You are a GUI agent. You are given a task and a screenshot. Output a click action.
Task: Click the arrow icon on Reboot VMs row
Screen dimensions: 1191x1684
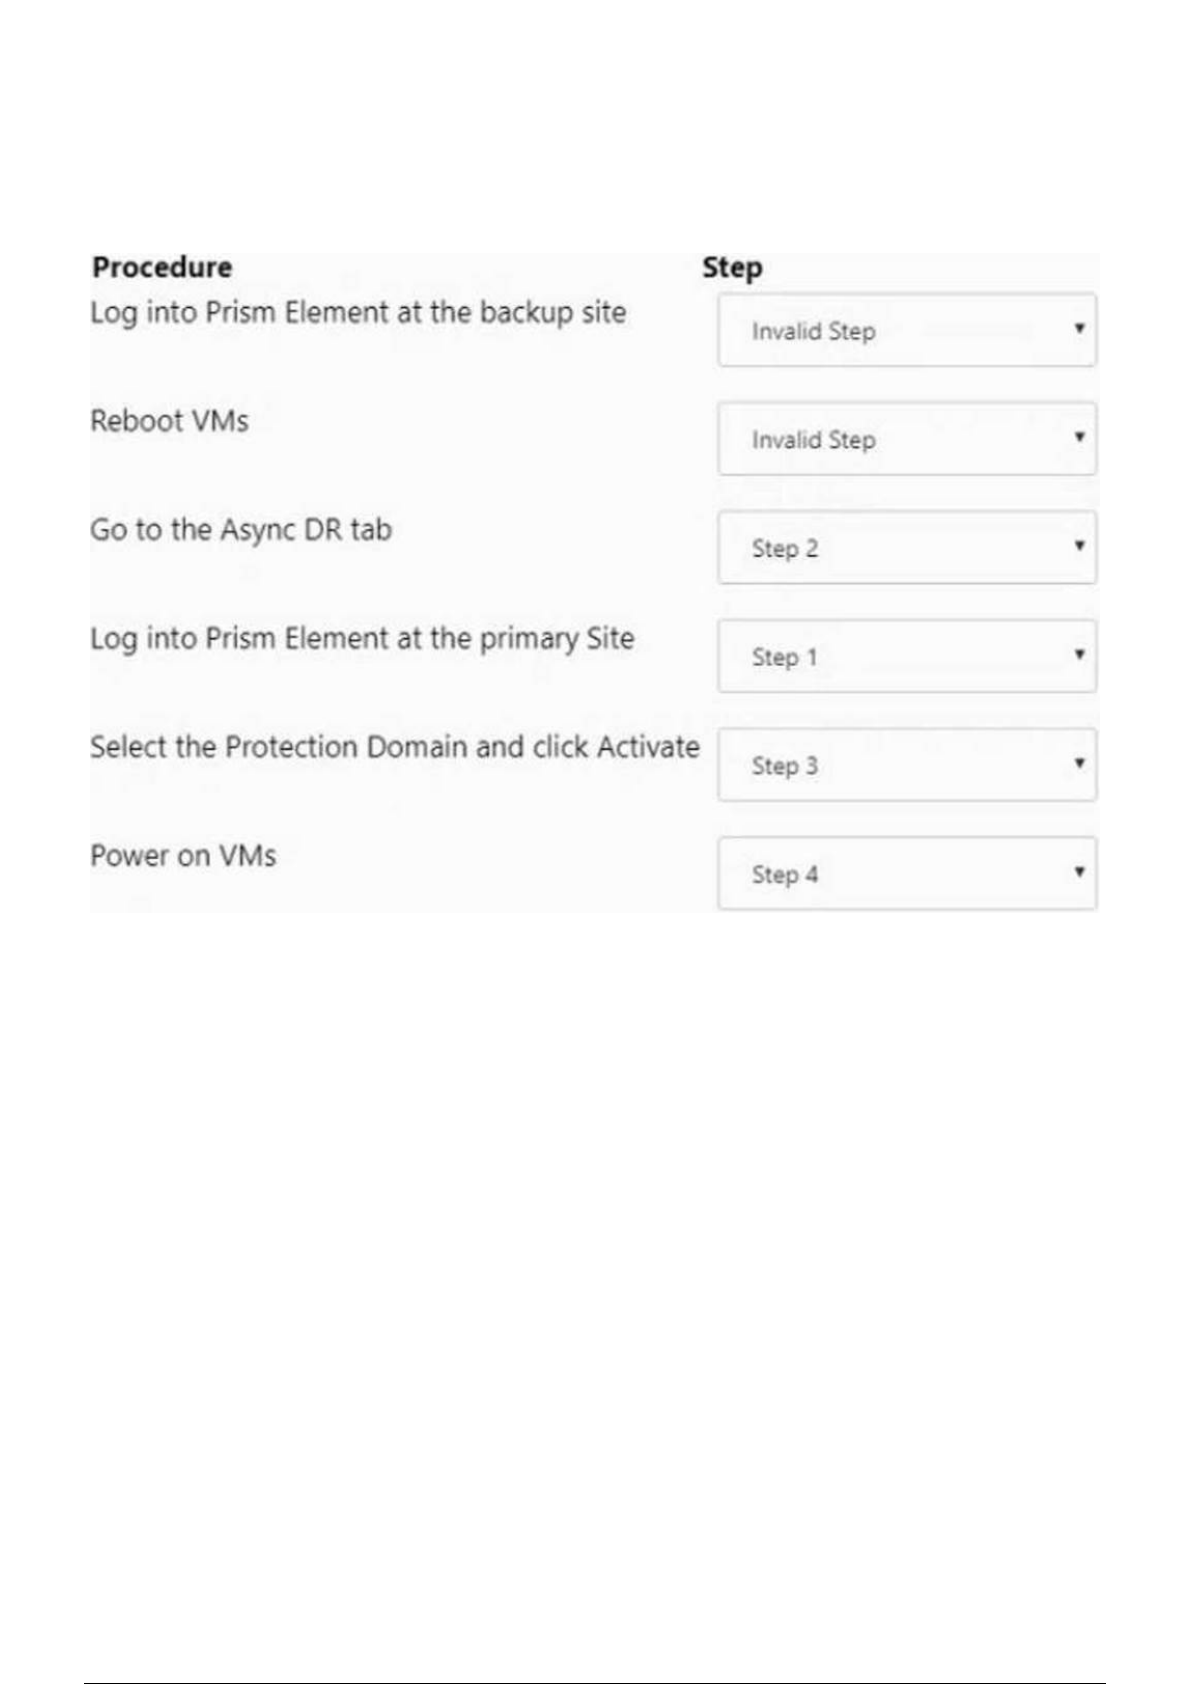[1079, 437]
